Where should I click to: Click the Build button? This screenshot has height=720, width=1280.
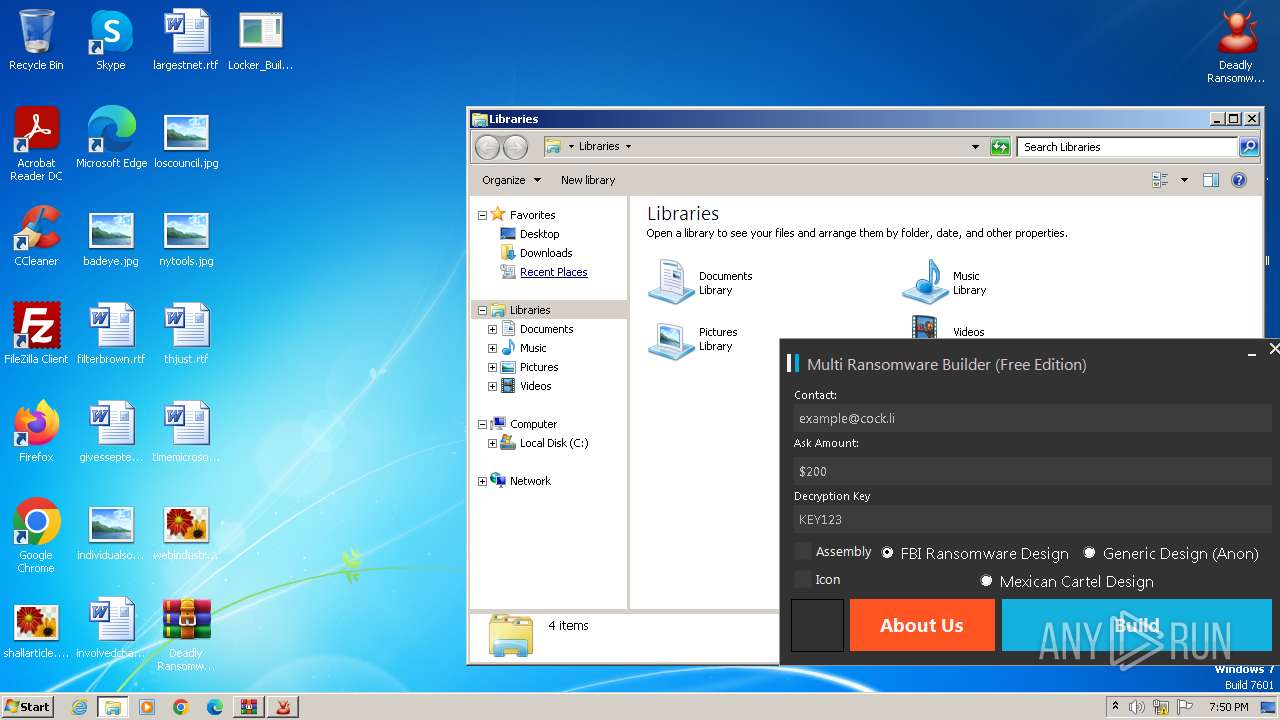[x=1136, y=625]
